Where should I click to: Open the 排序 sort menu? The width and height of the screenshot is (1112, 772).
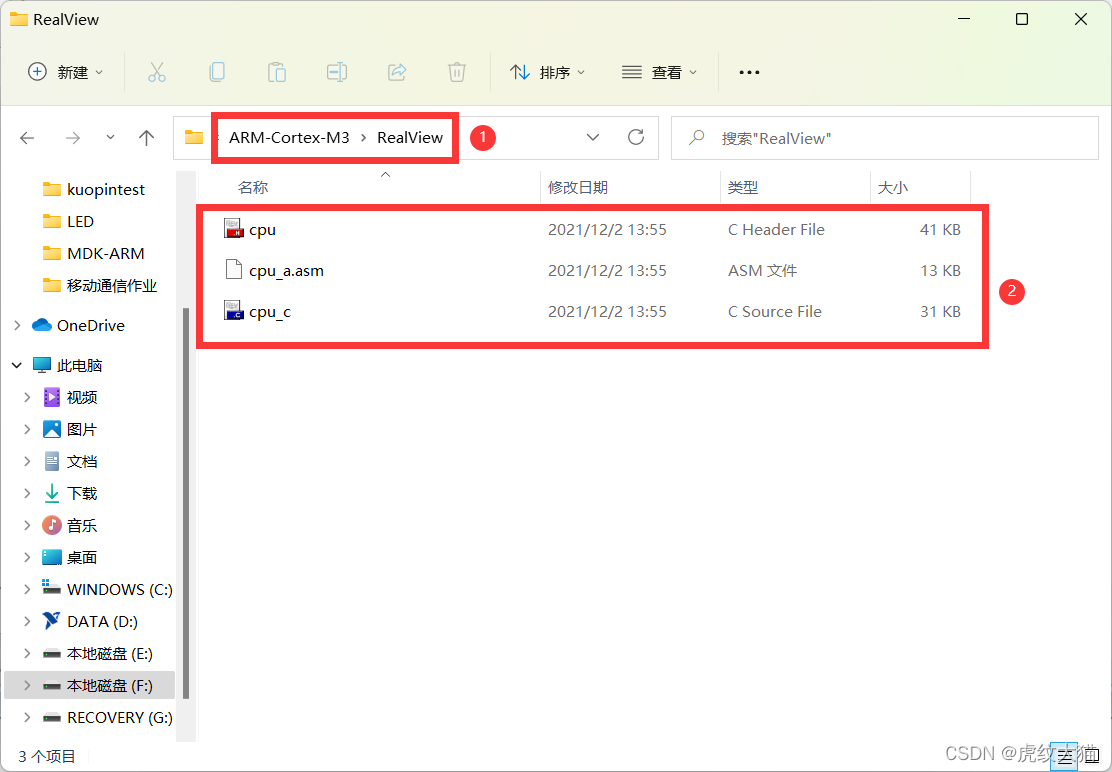coord(547,72)
